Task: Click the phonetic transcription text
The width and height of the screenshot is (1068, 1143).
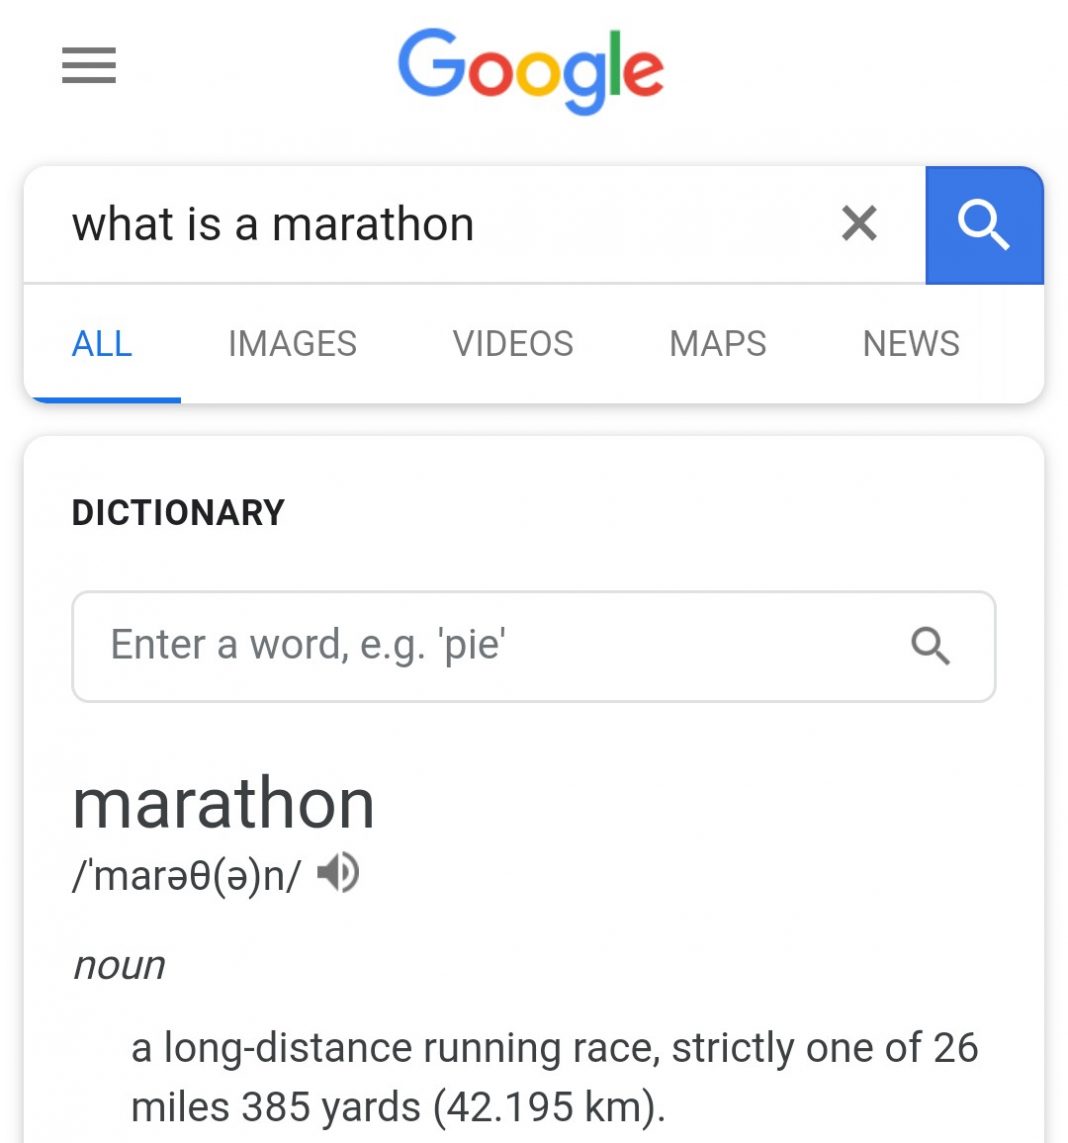Action: tap(187, 876)
